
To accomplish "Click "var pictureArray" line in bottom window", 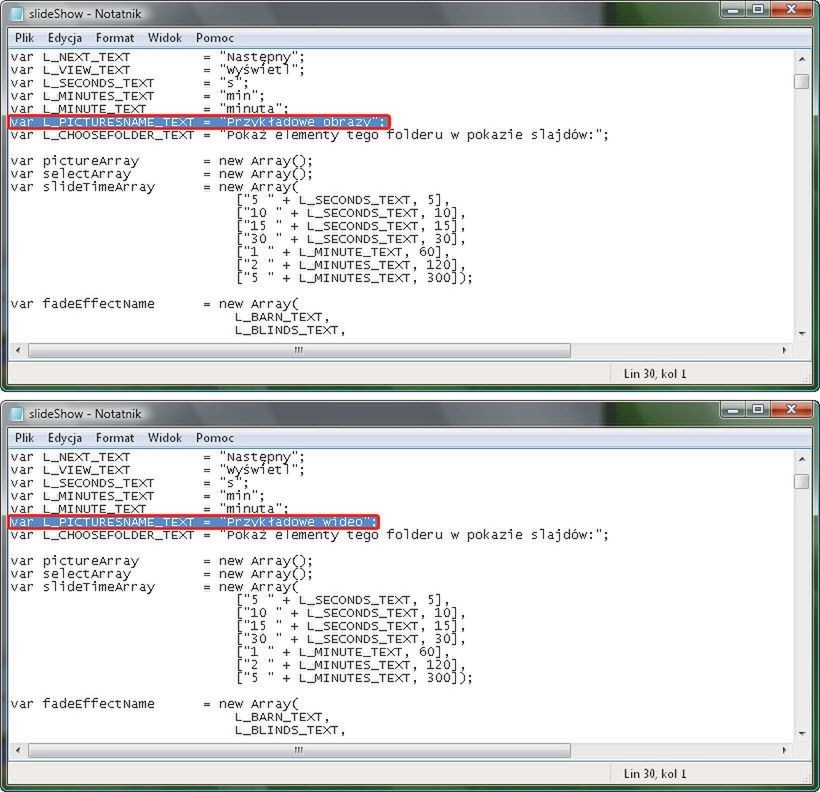I will [162, 561].
